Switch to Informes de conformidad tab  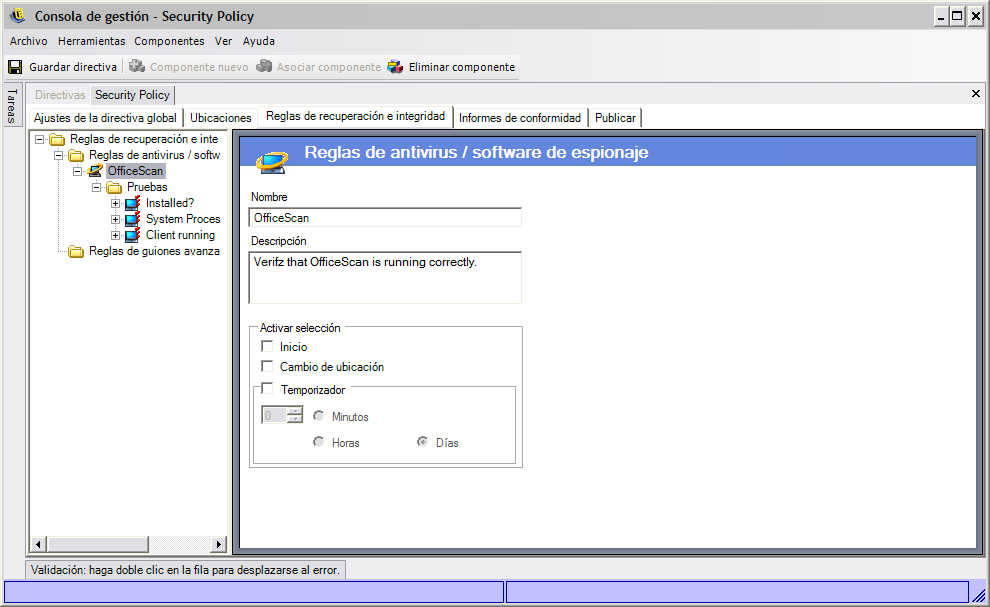[x=520, y=118]
